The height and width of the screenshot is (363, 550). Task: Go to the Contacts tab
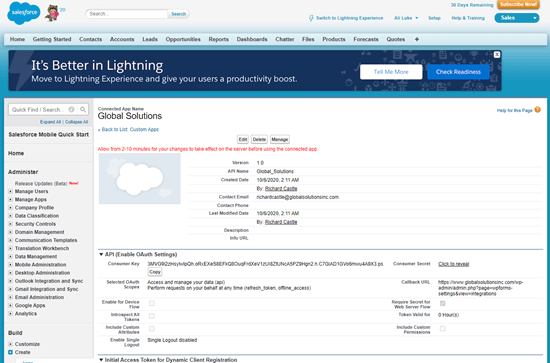tap(90, 39)
